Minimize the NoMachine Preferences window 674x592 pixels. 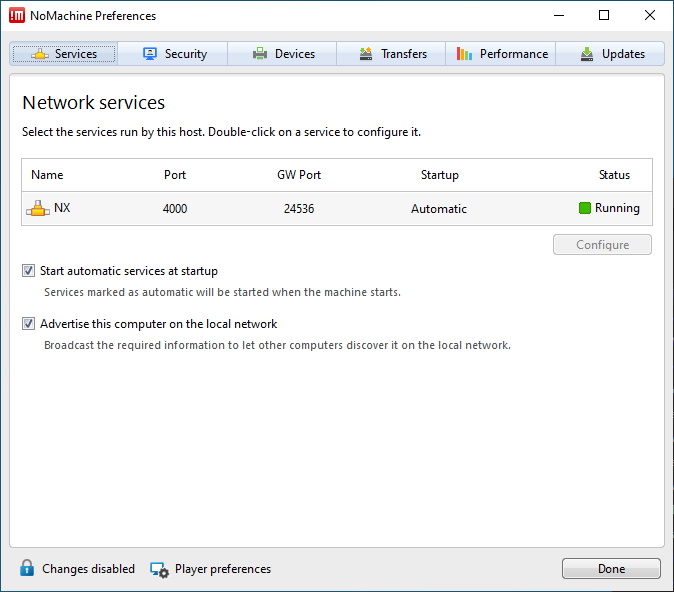pos(559,15)
